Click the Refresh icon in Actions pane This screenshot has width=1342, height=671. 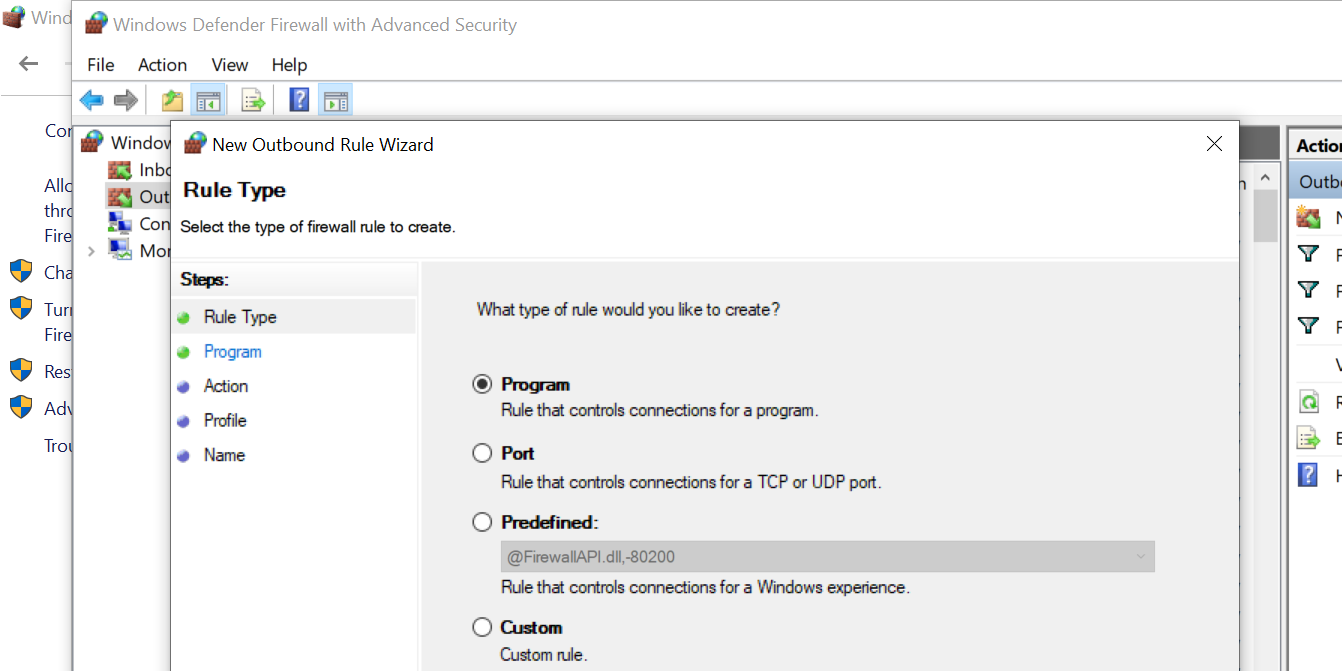pos(1308,402)
